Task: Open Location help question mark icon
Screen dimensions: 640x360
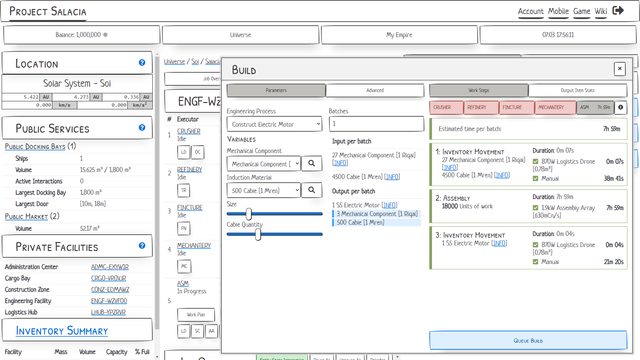Action: (x=142, y=62)
